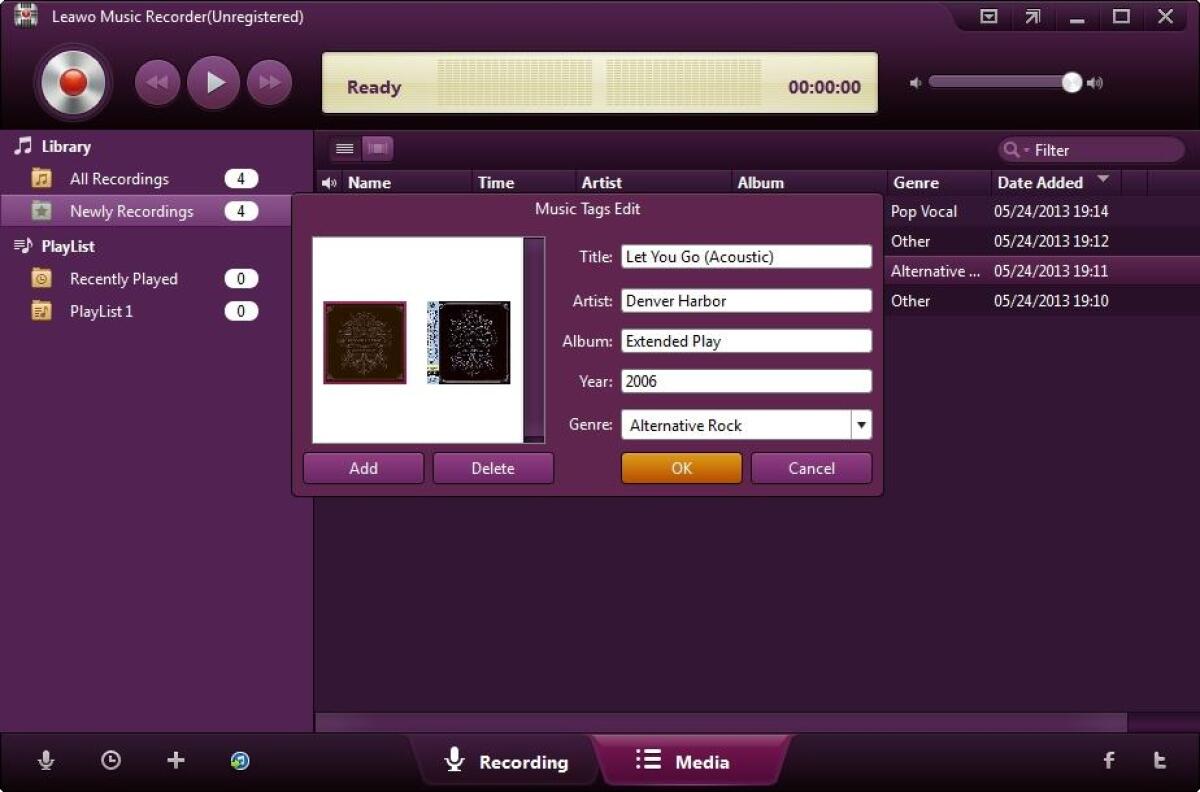Open the recording task scheduler clock icon
Viewport: 1200px width, 792px height.
coord(110,760)
